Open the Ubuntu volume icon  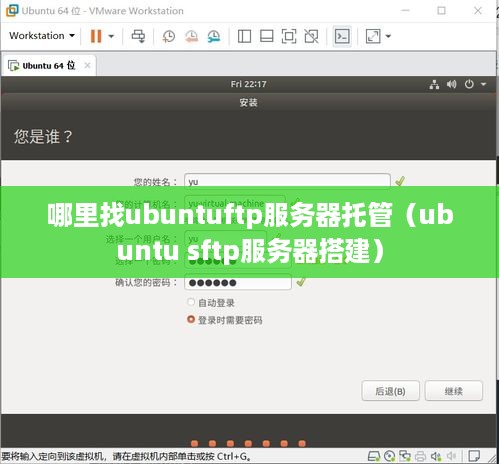(452, 84)
